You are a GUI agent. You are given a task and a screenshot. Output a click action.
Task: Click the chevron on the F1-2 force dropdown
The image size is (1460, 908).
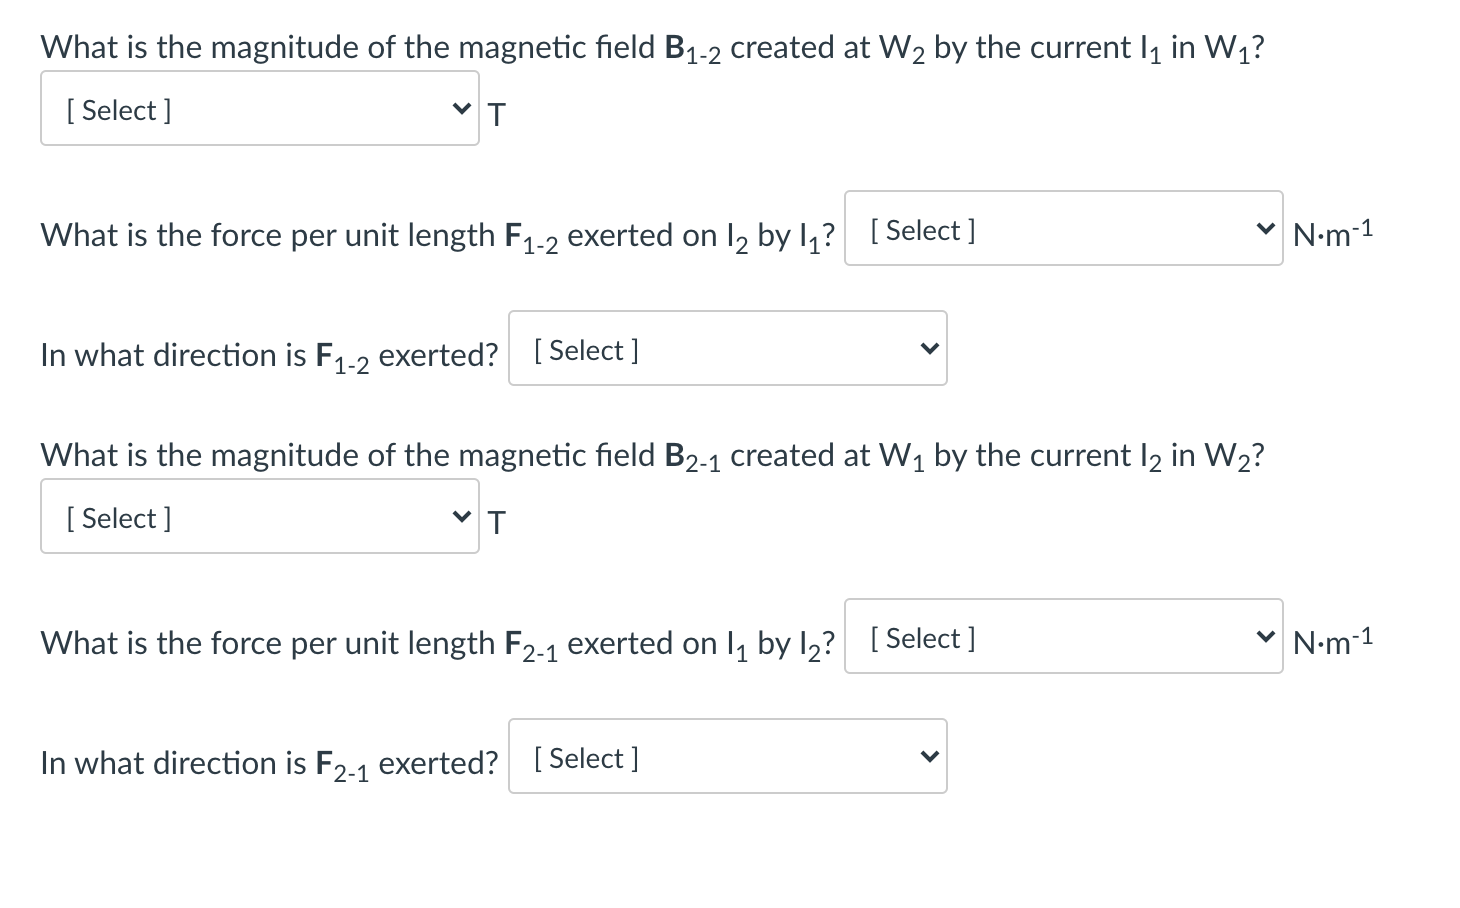(1266, 229)
